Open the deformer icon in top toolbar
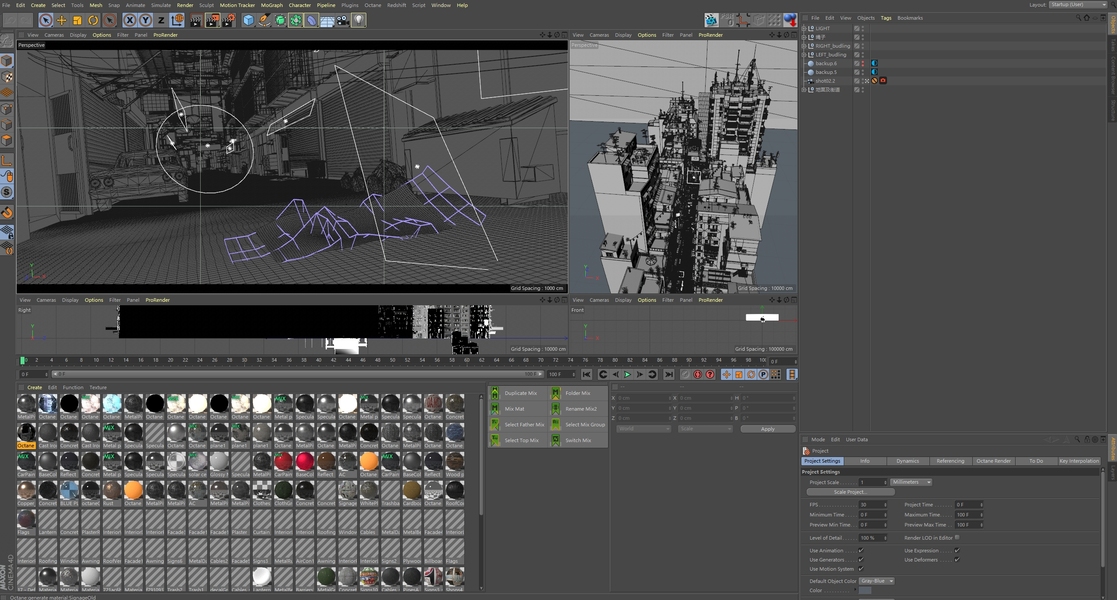Viewport: 1117px width, 600px height. pos(311,20)
